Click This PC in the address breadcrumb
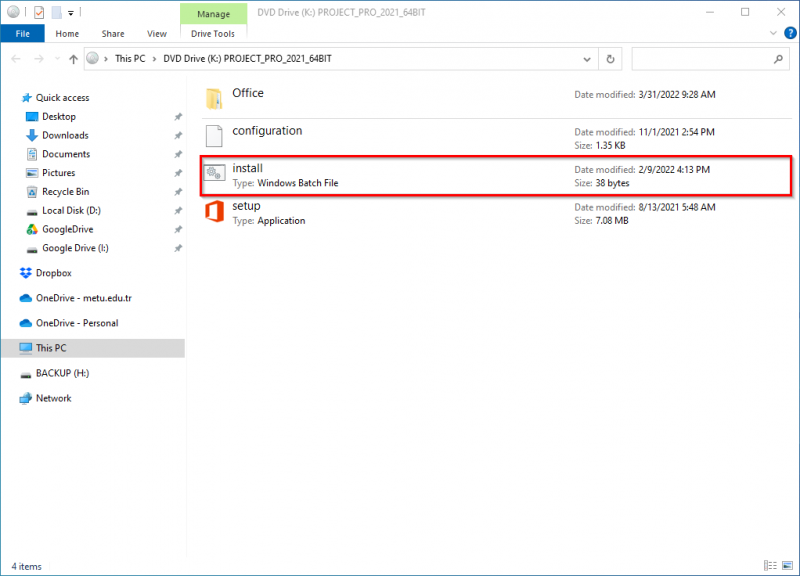Screen dimensions: 800x576 130,59
